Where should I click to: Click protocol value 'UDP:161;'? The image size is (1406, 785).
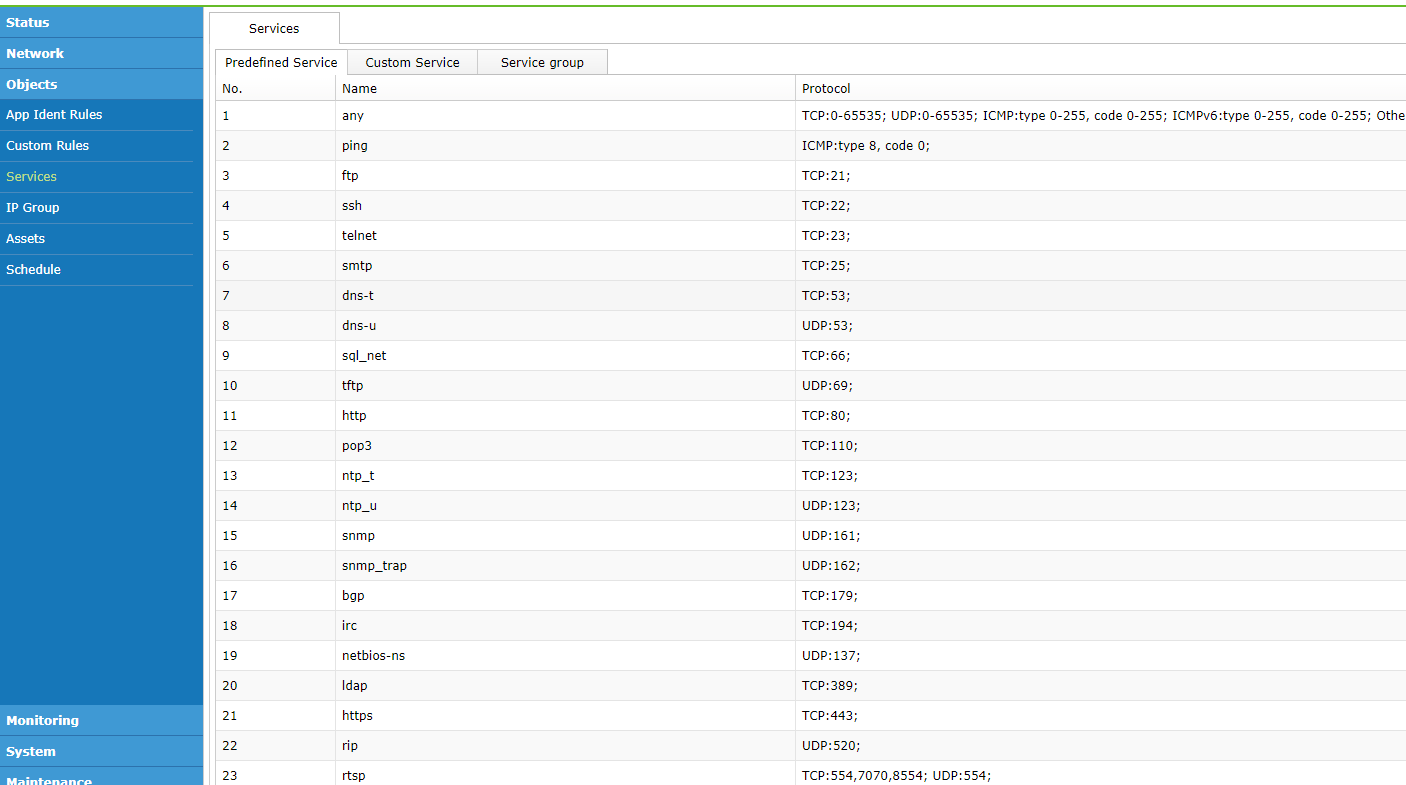831,536
